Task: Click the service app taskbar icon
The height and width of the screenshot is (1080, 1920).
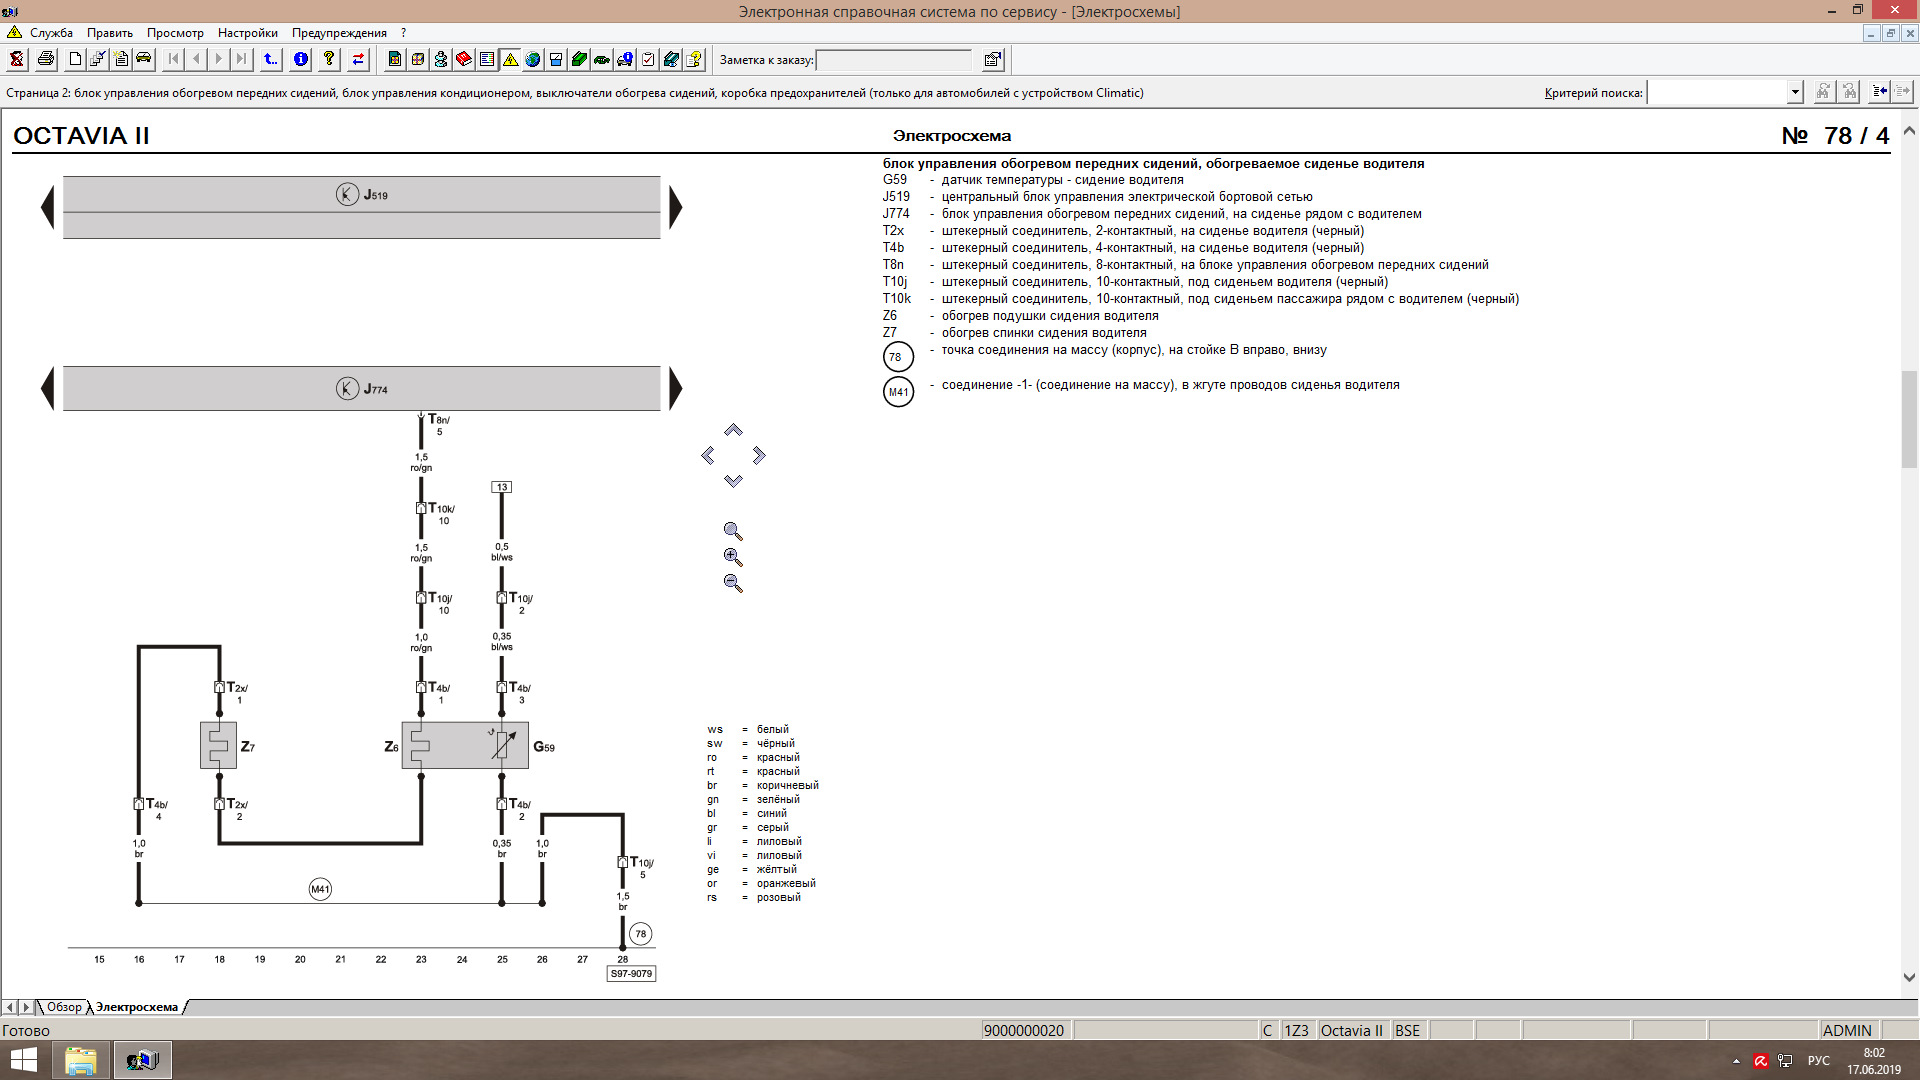Action: tap(142, 1060)
